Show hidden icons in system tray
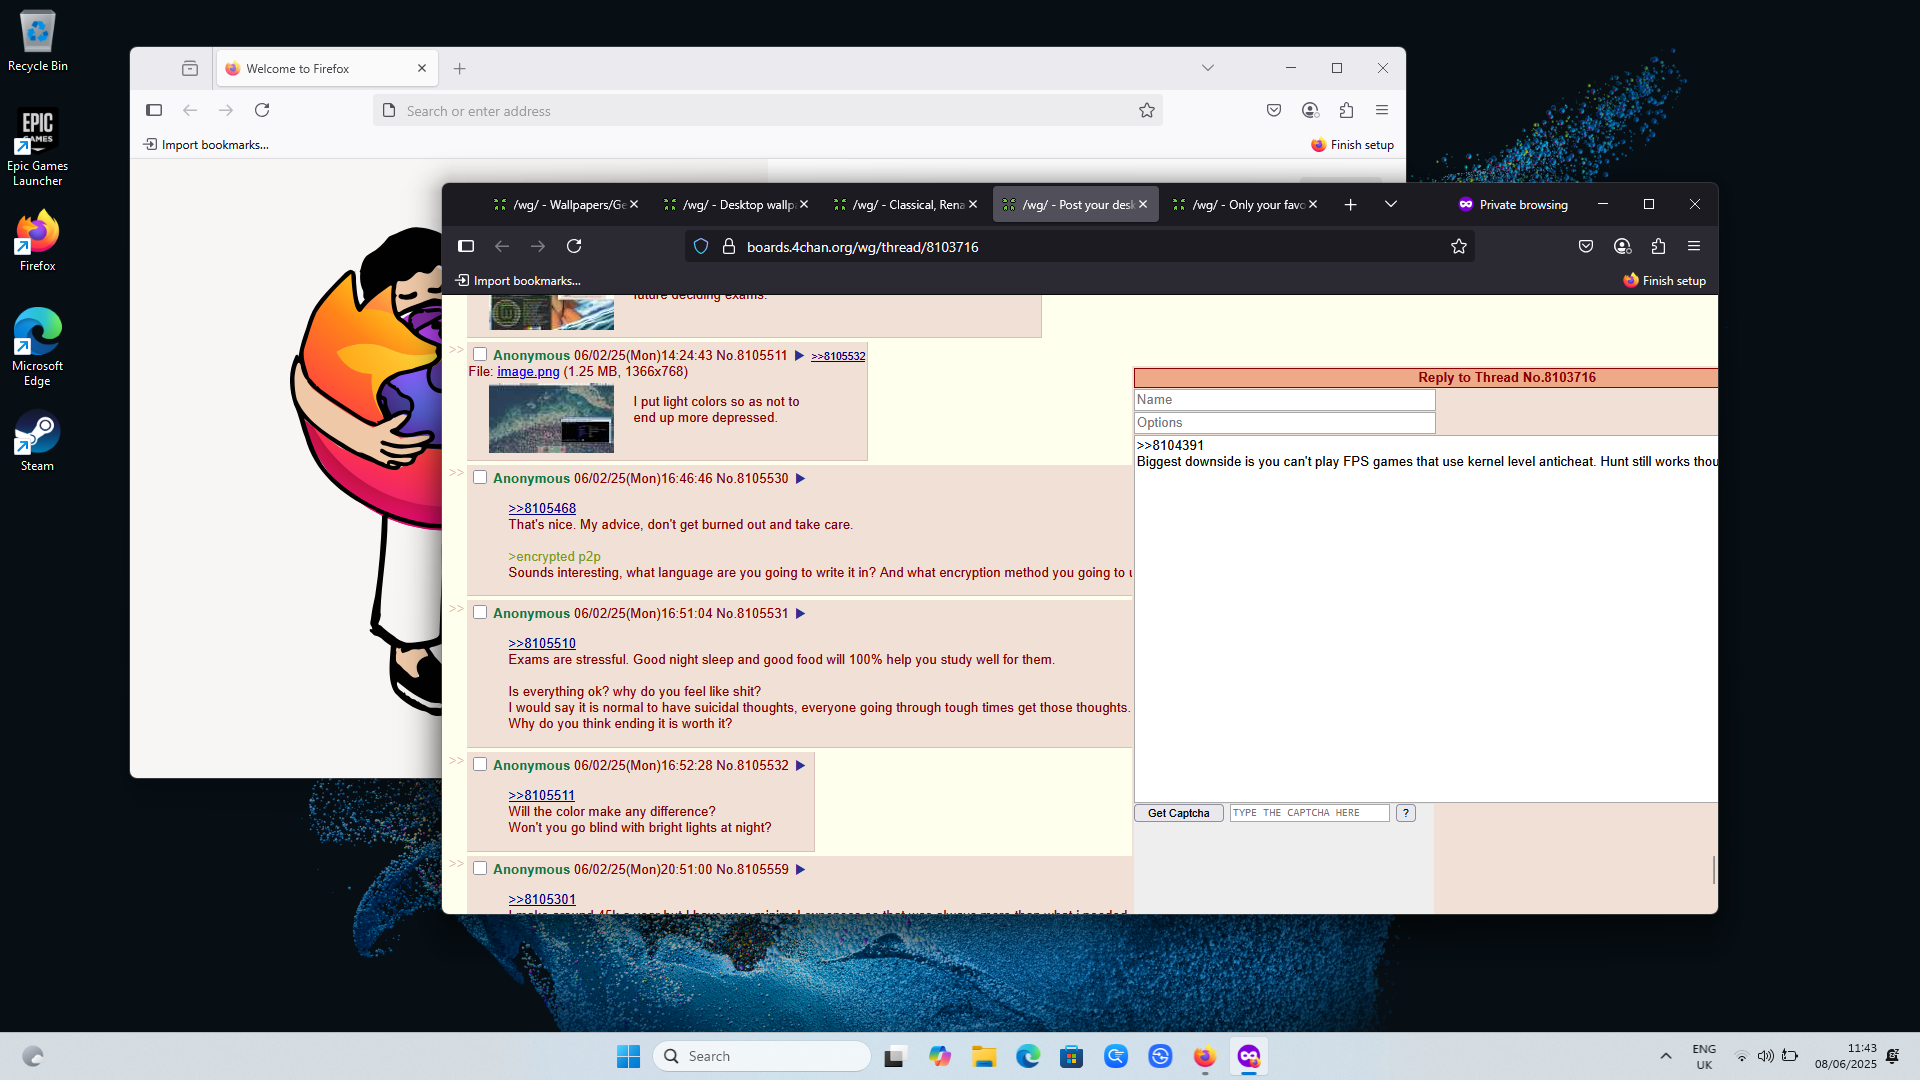This screenshot has width=1920, height=1080. click(1665, 1056)
